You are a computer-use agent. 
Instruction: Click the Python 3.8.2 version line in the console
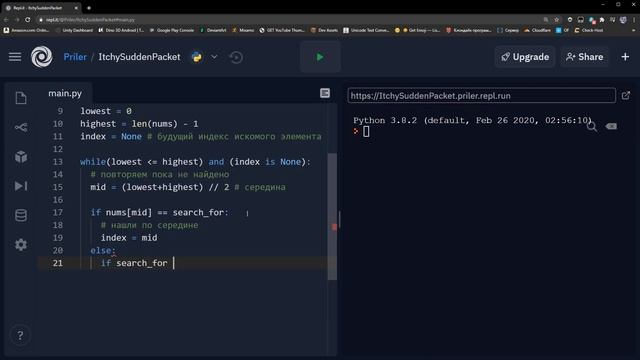click(472, 120)
